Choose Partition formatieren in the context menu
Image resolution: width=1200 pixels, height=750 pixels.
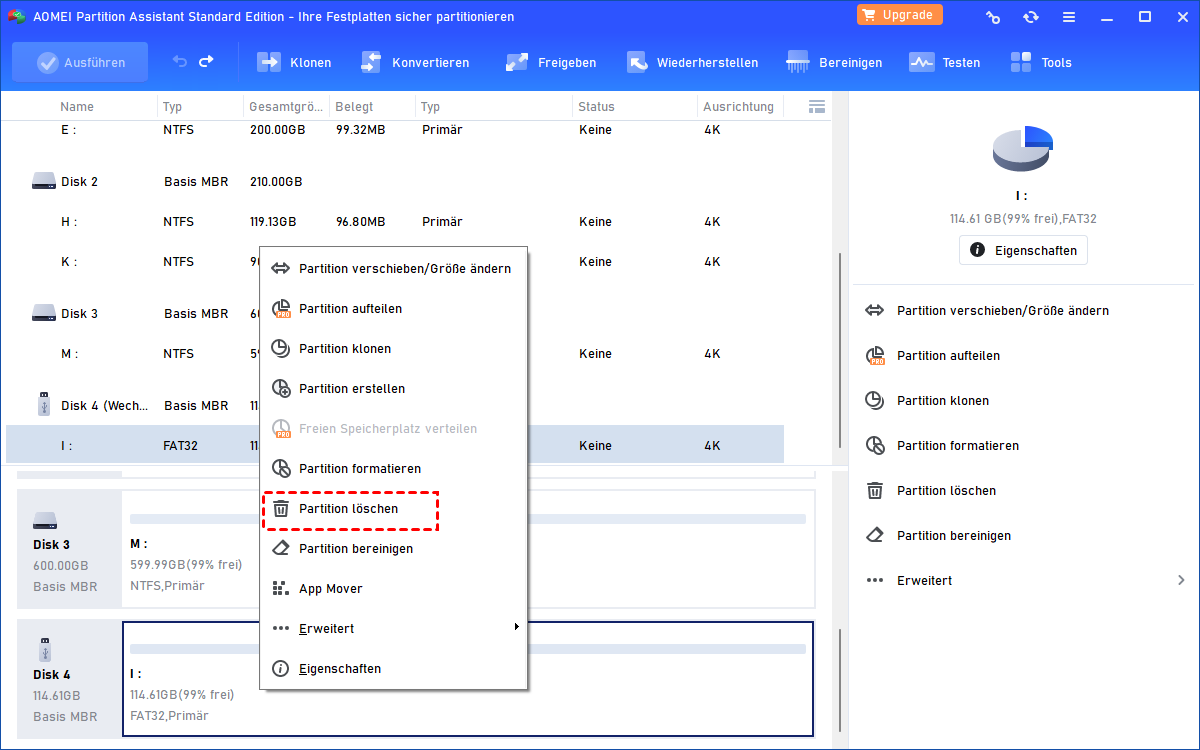click(393, 469)
